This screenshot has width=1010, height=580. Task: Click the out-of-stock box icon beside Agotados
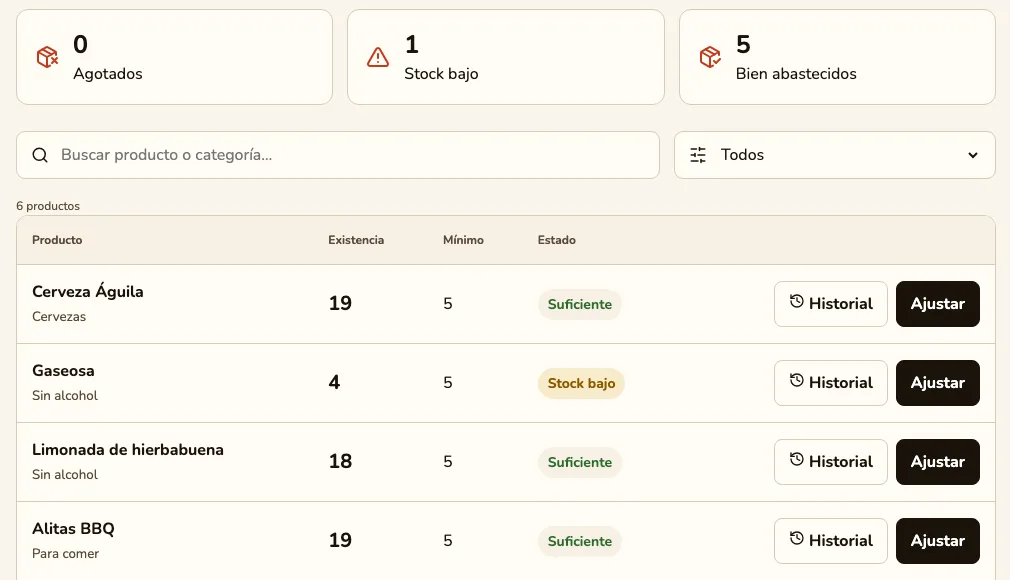(x=48, y=57)
